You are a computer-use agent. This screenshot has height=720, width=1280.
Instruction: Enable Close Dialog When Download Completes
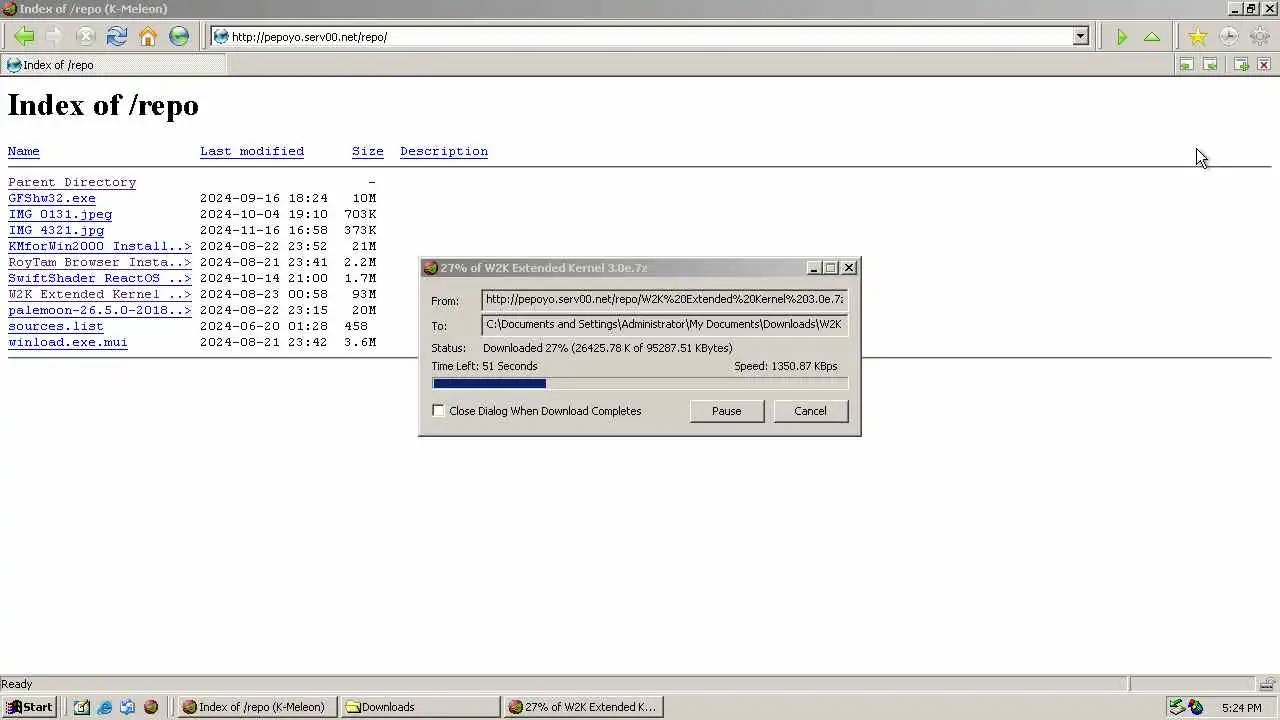pos(438,411)
